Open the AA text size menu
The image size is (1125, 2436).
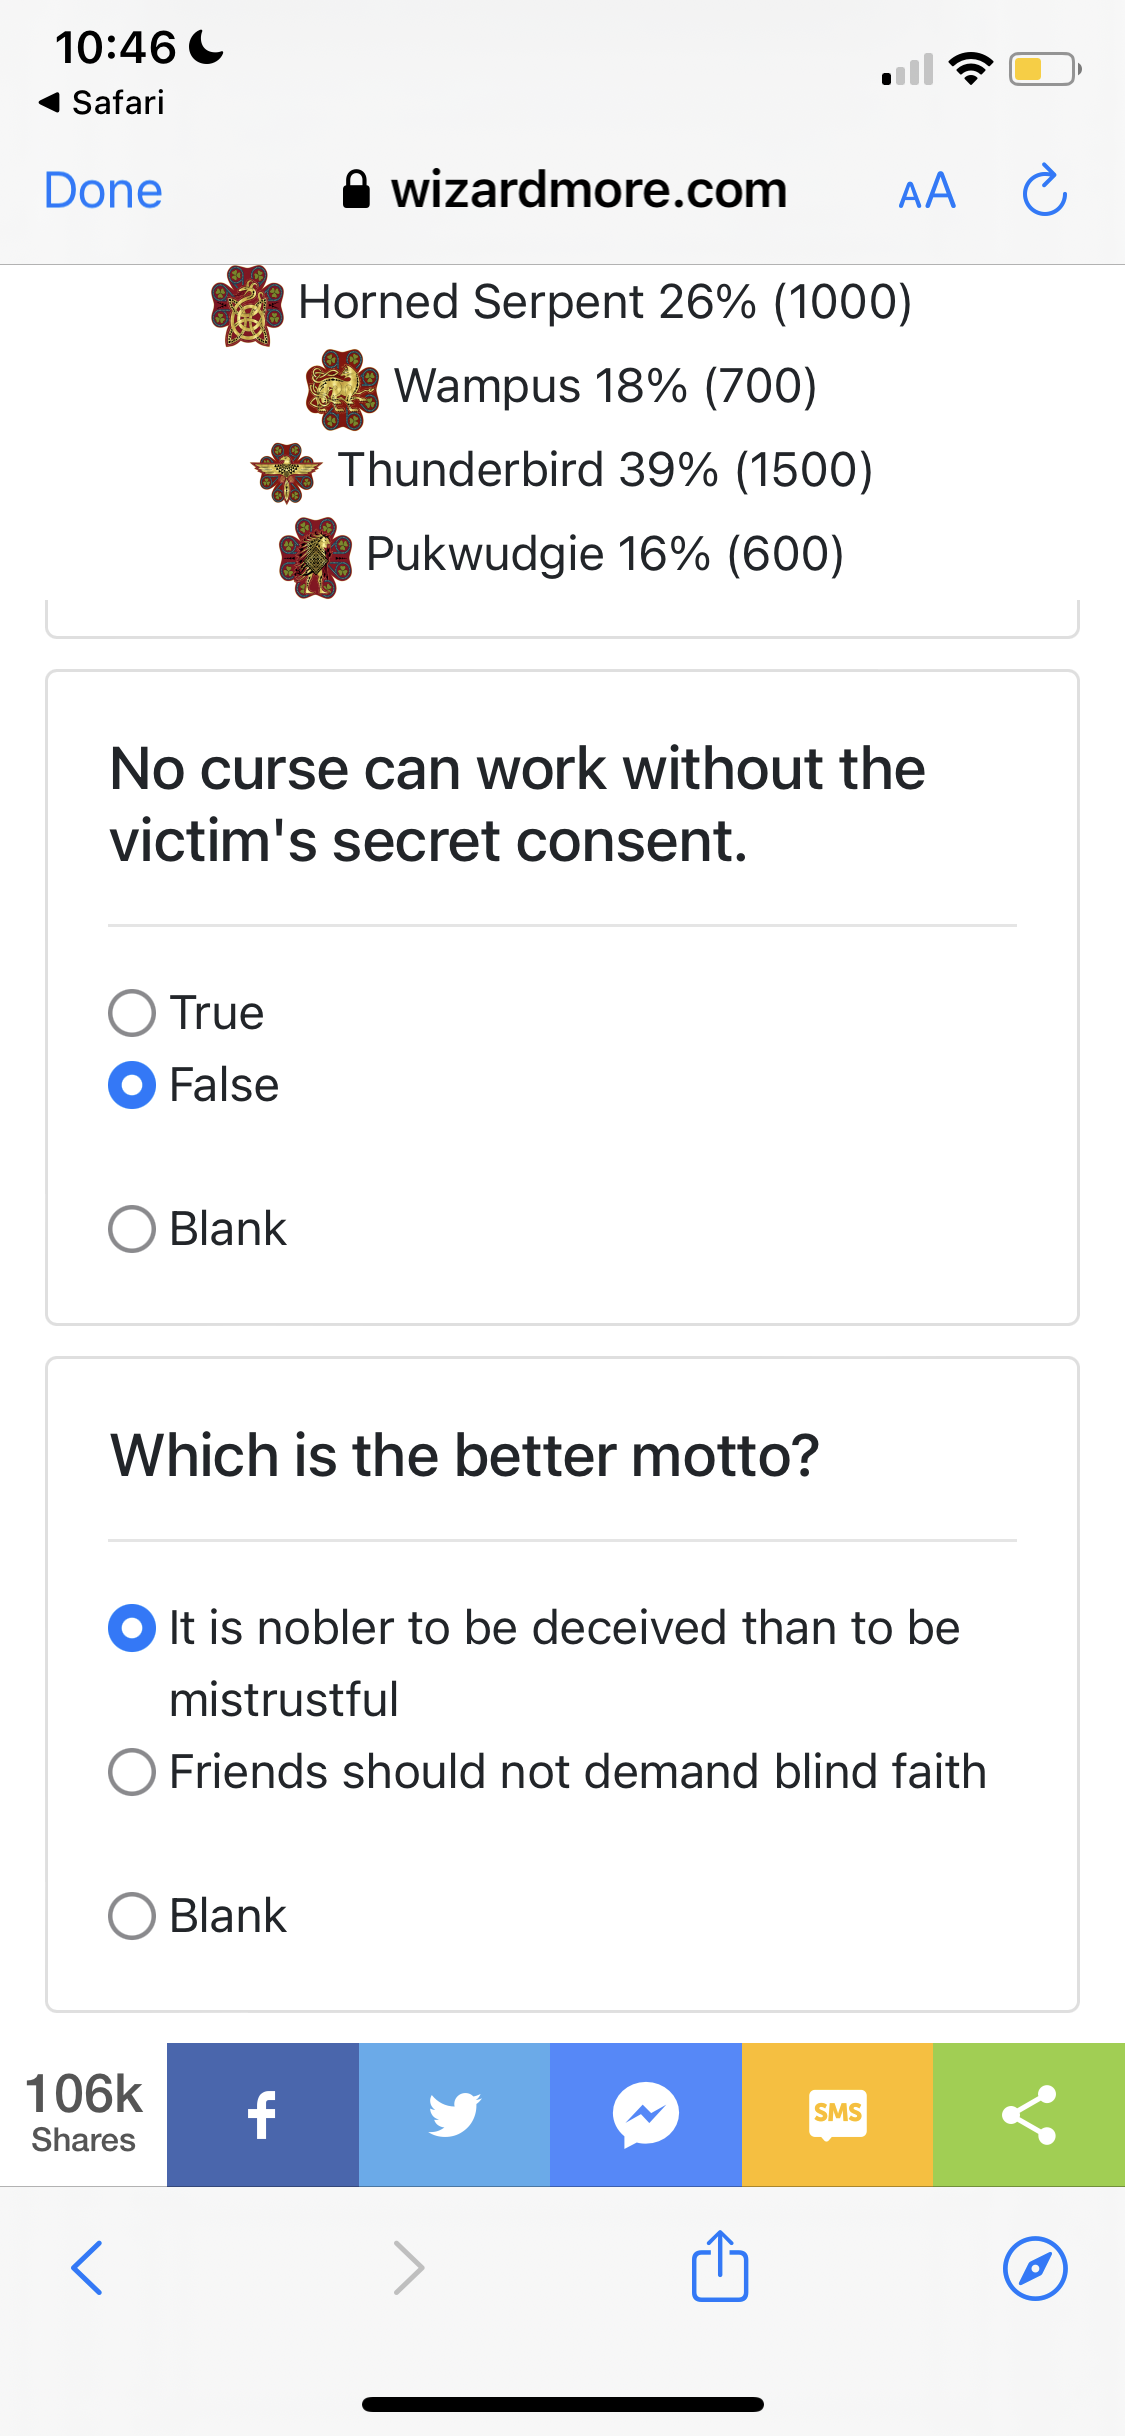pos(927,191)
